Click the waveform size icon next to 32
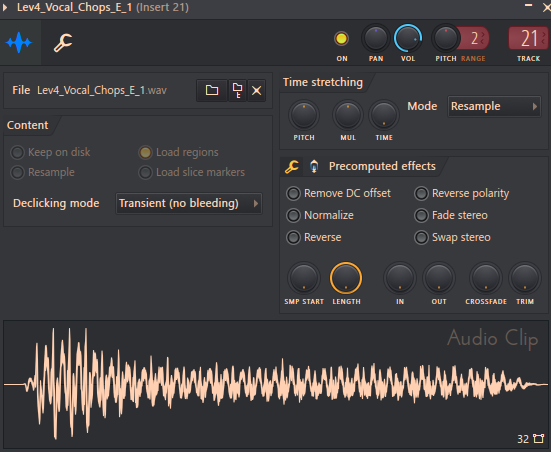 [538, 439]
